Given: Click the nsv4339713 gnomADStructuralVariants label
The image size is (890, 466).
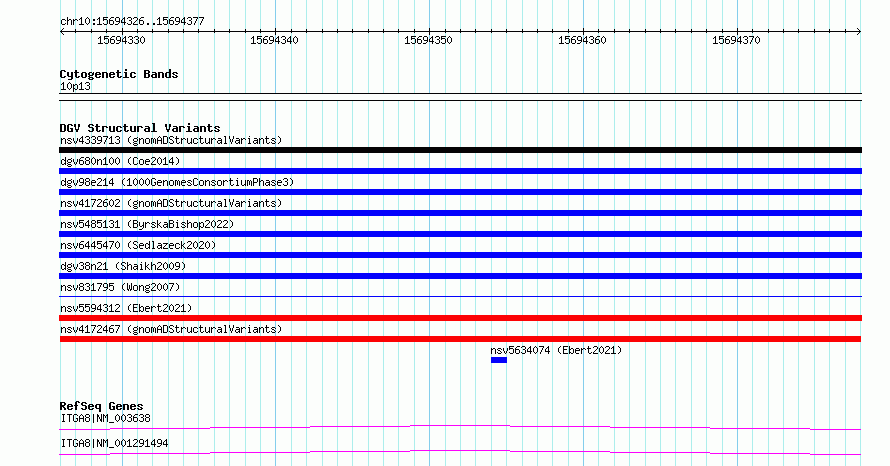Looking at the screenshot, I should (x=171, y=140).
